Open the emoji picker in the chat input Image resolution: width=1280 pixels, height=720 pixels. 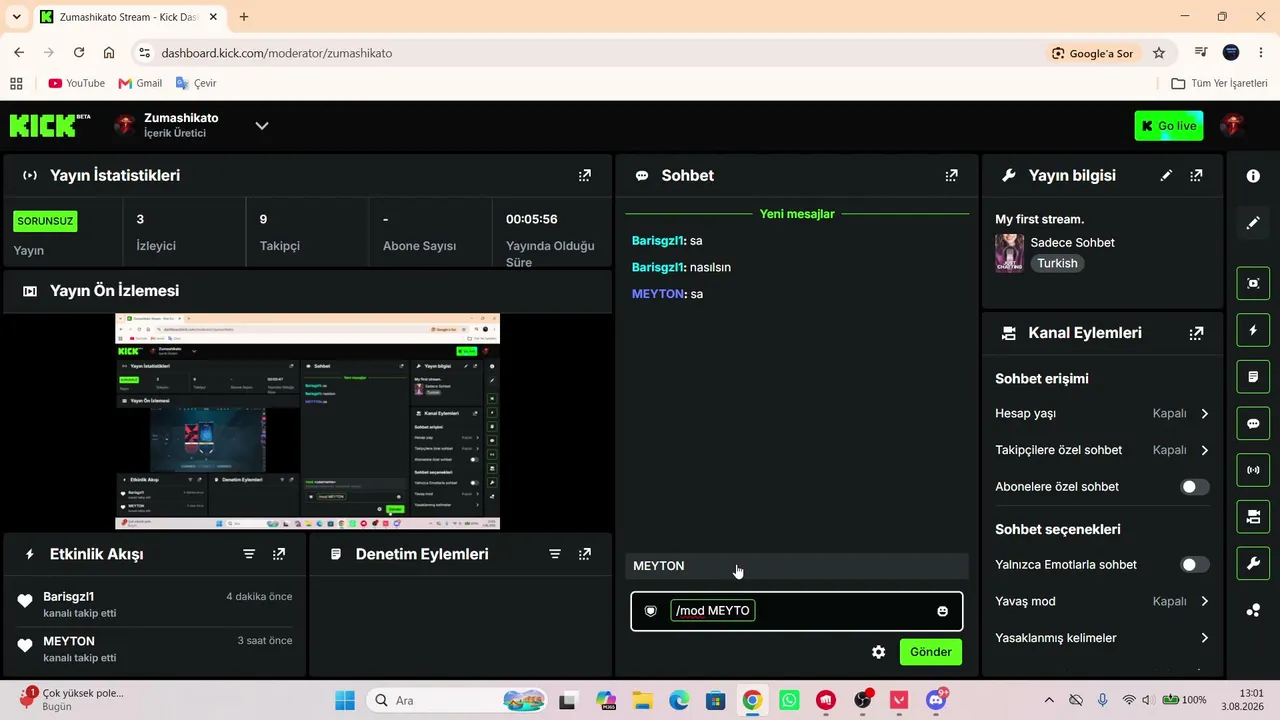(x=942, y=611)
